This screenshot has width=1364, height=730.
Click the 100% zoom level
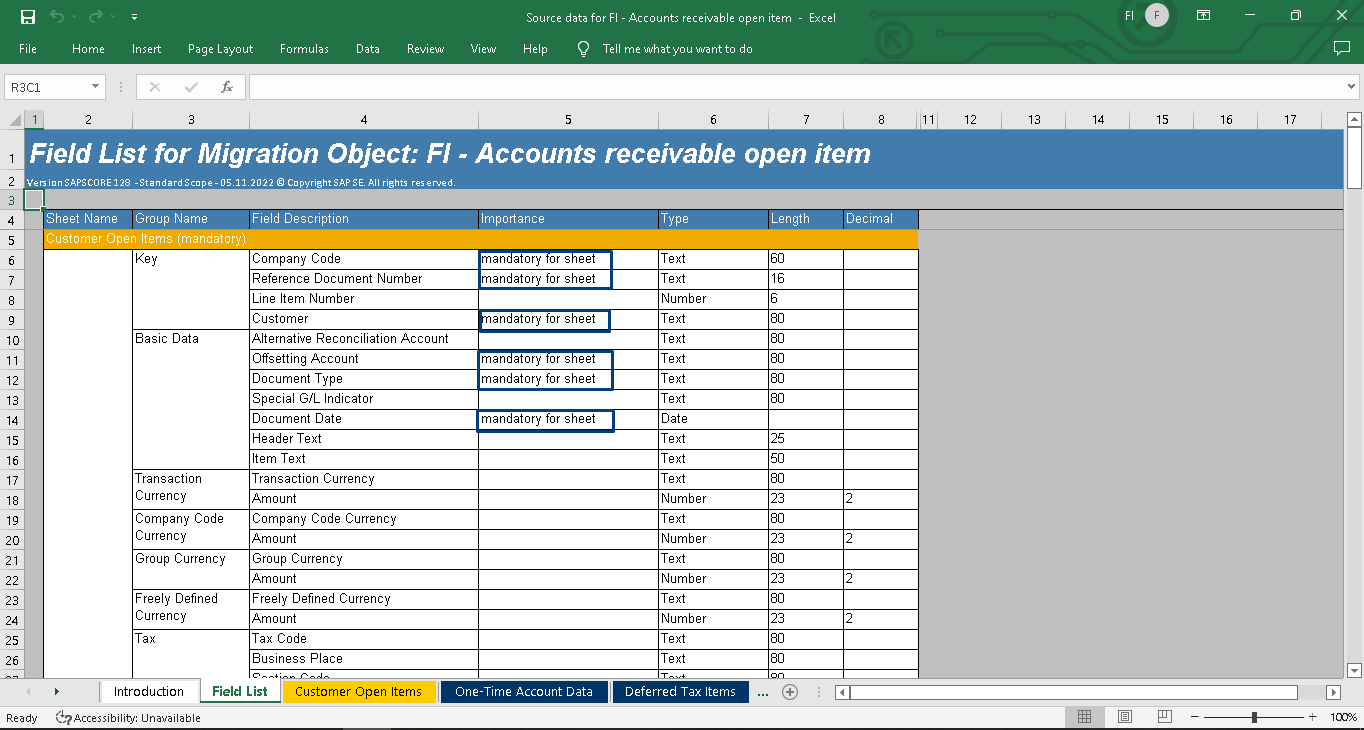(1343, 717)
